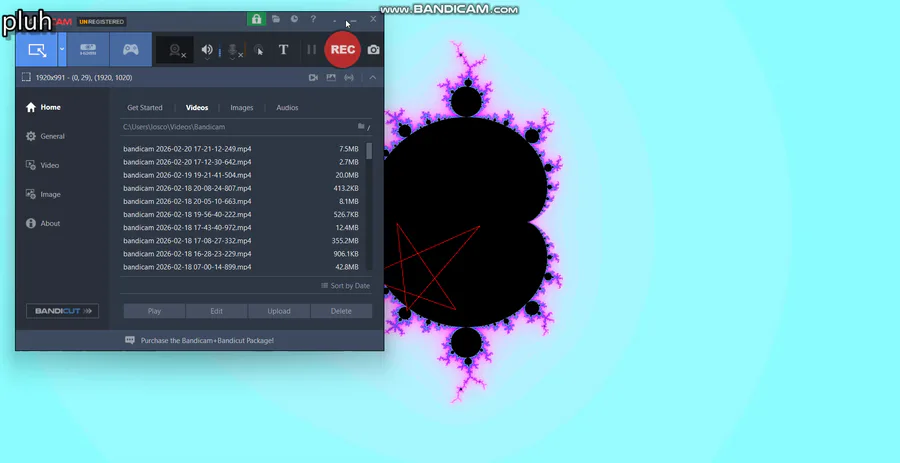The image size is (900, 463).
Task: Open the Image settings in sidebar
Action: pyautogui.click(x=43, y=194)
